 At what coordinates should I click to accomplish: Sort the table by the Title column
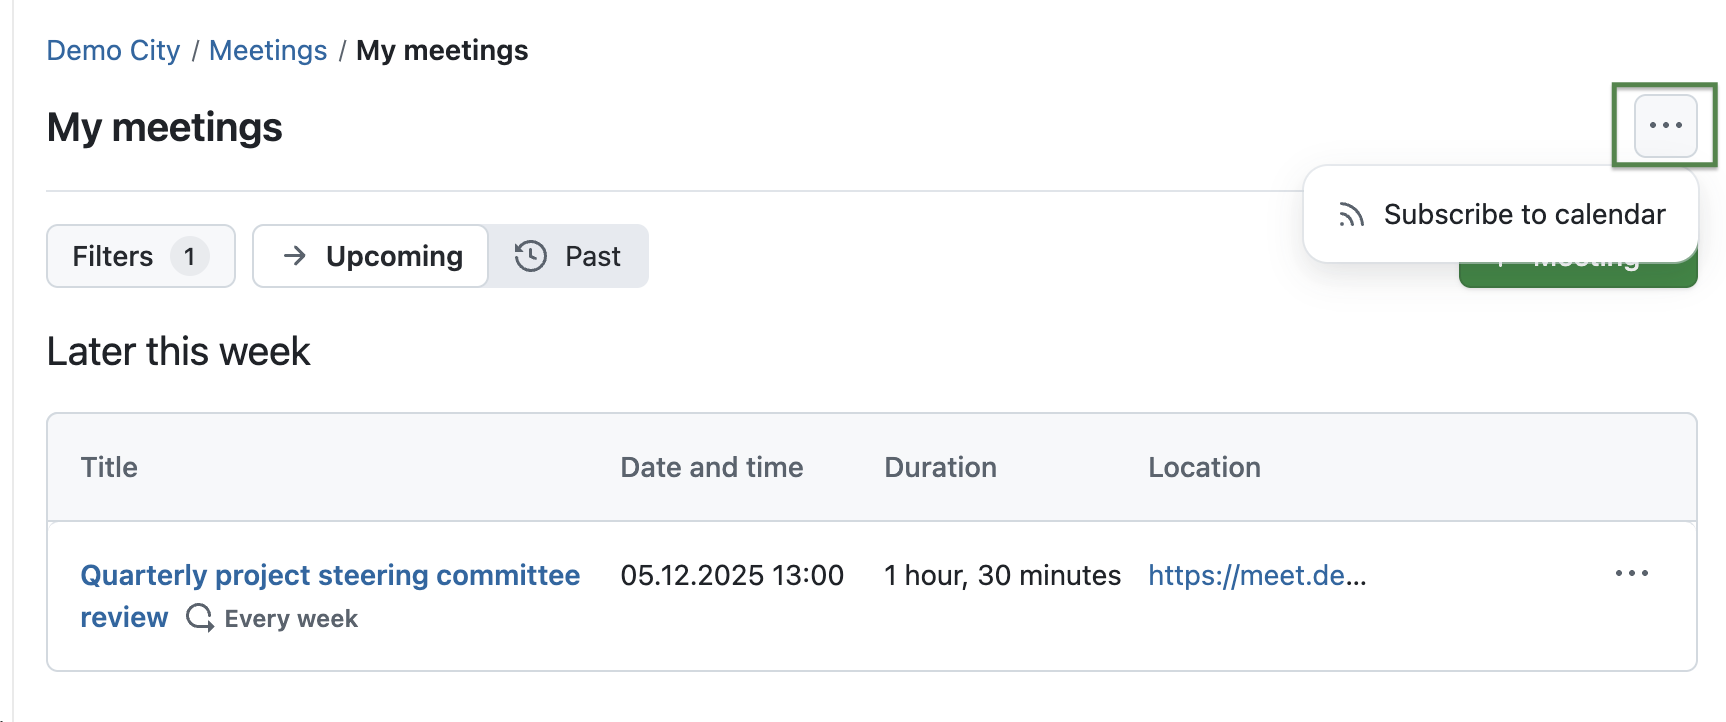(108, 467)
